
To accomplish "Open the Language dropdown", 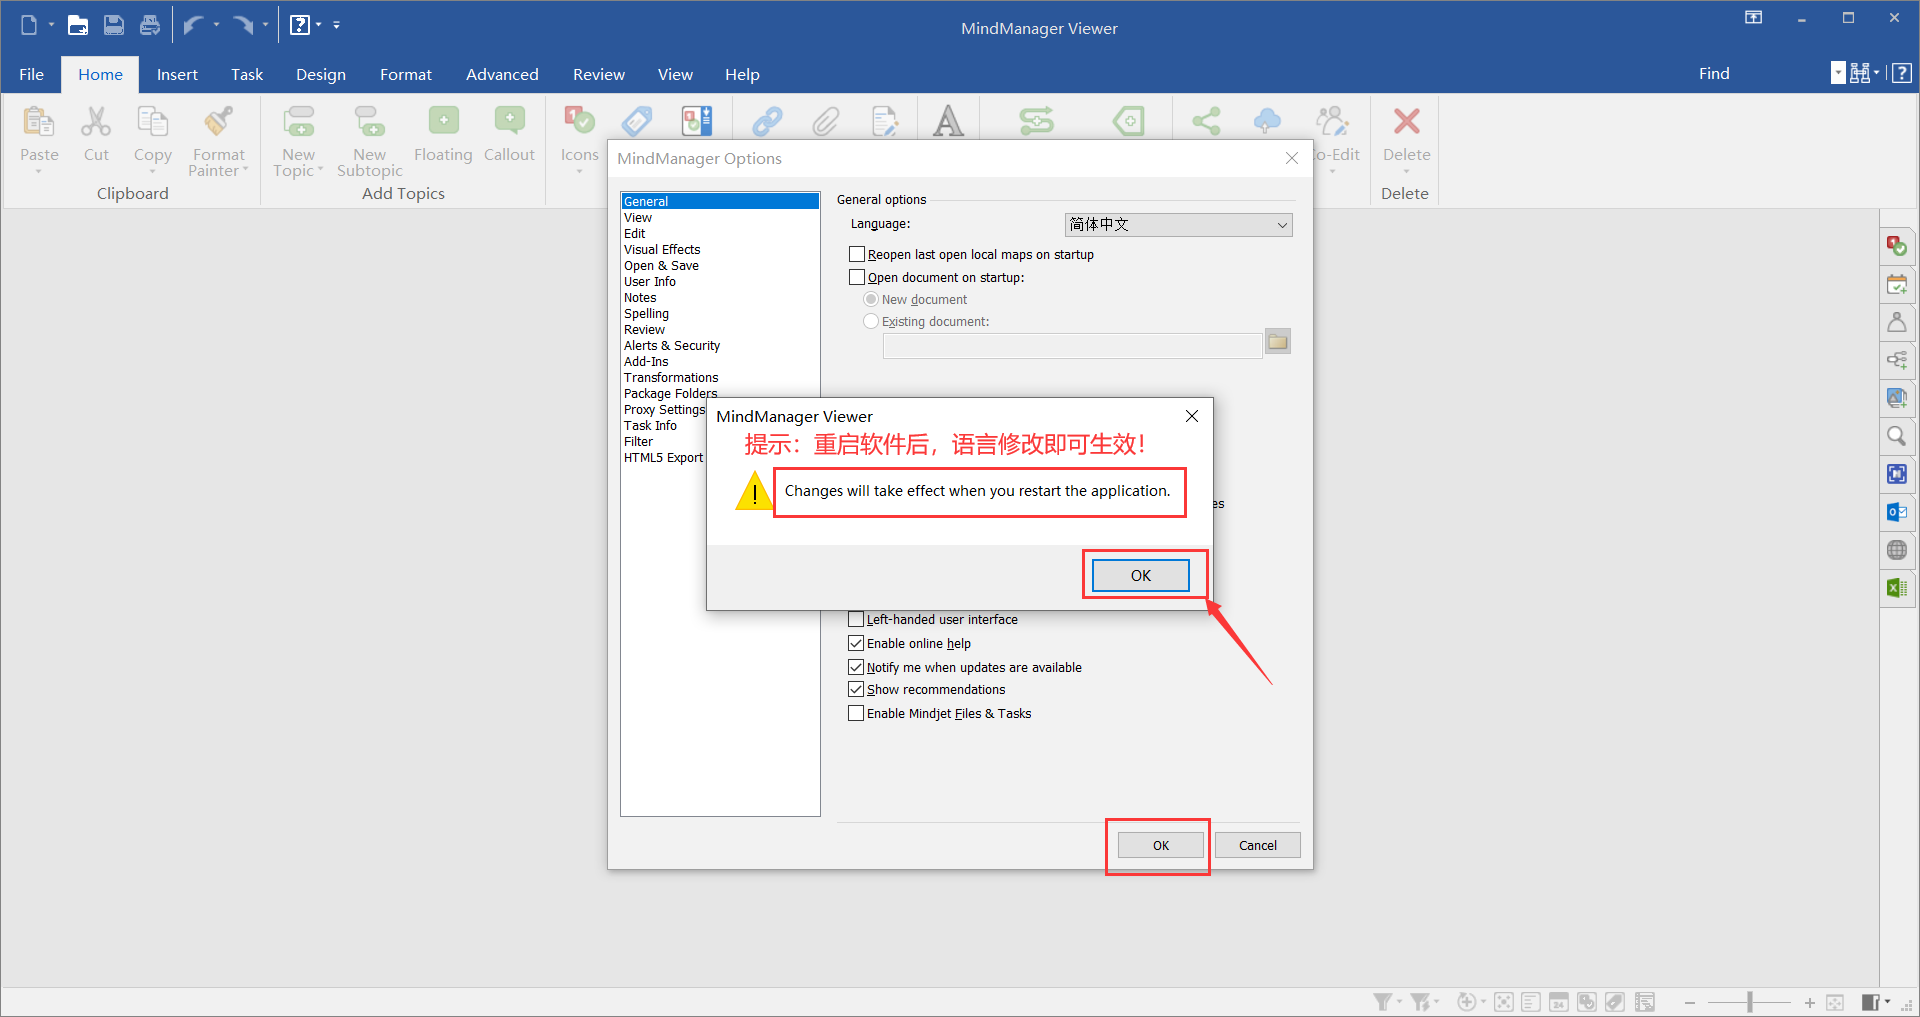I will pos(1178,225).
